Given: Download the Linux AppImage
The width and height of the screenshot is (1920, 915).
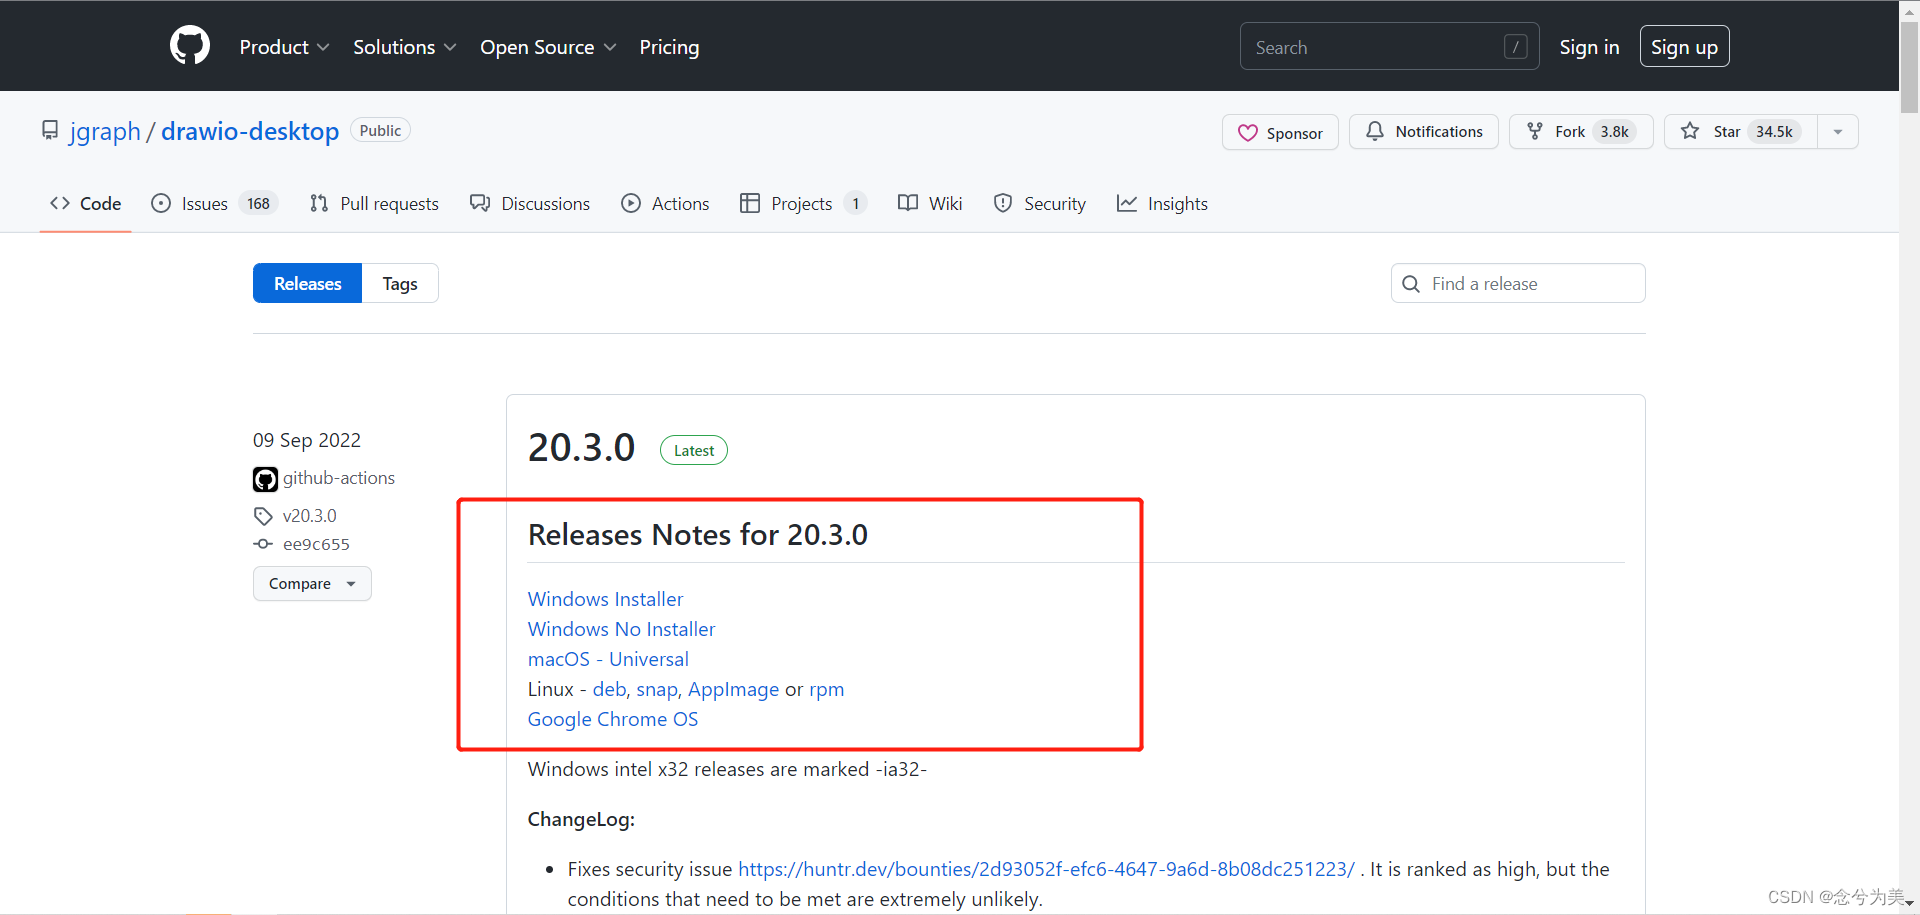Looking at the screenshot, I should click(x=733, y=689).
